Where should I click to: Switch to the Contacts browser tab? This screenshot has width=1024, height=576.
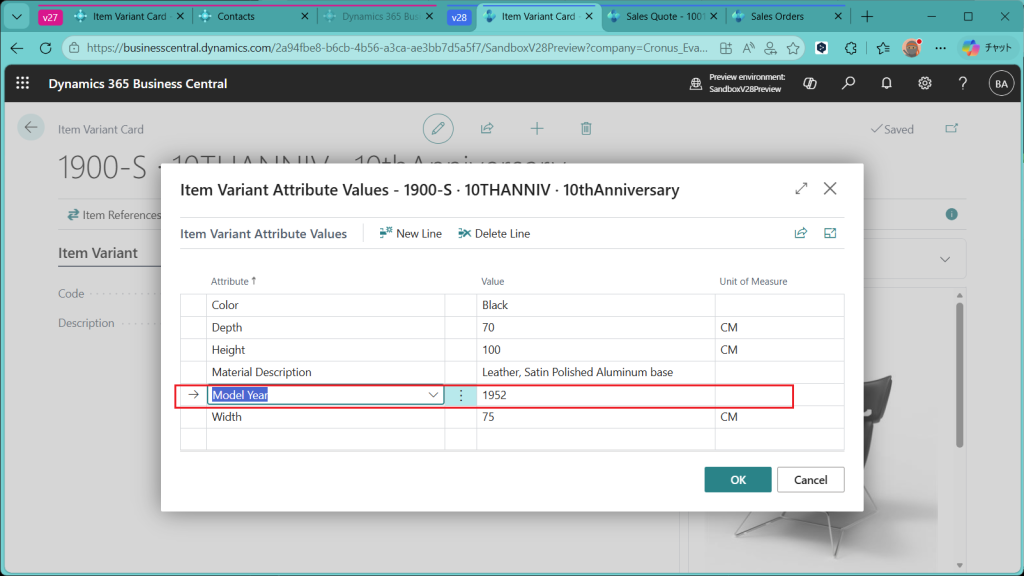(236, 17)
